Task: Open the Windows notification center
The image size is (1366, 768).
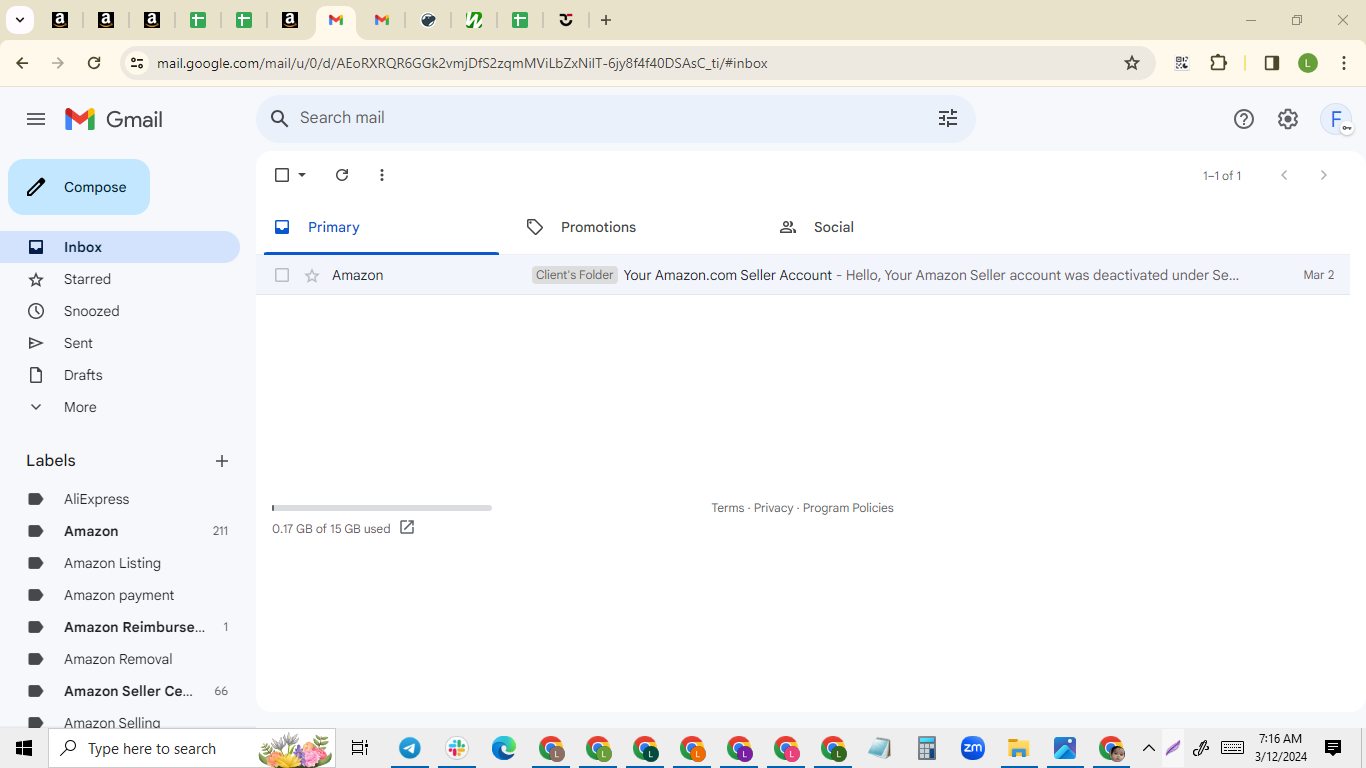Action: 1333,748
